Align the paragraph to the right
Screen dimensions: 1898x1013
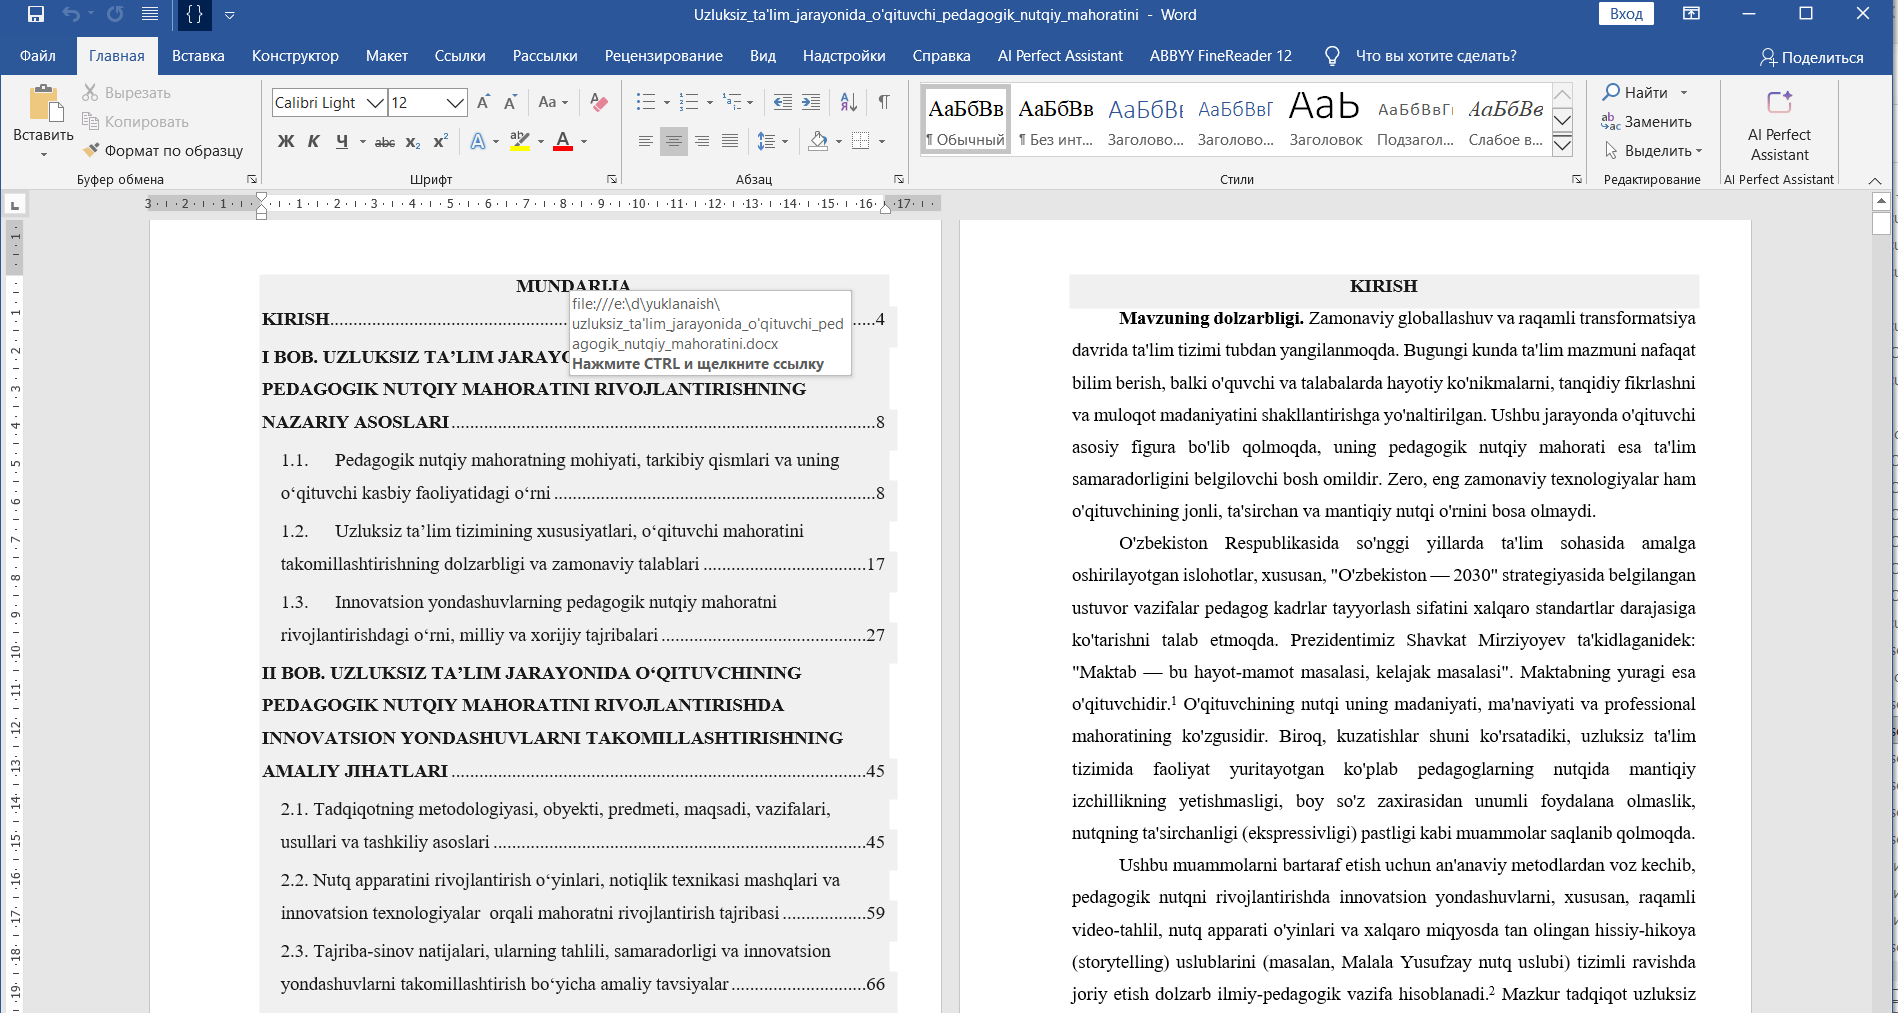[x=702, y=142]
